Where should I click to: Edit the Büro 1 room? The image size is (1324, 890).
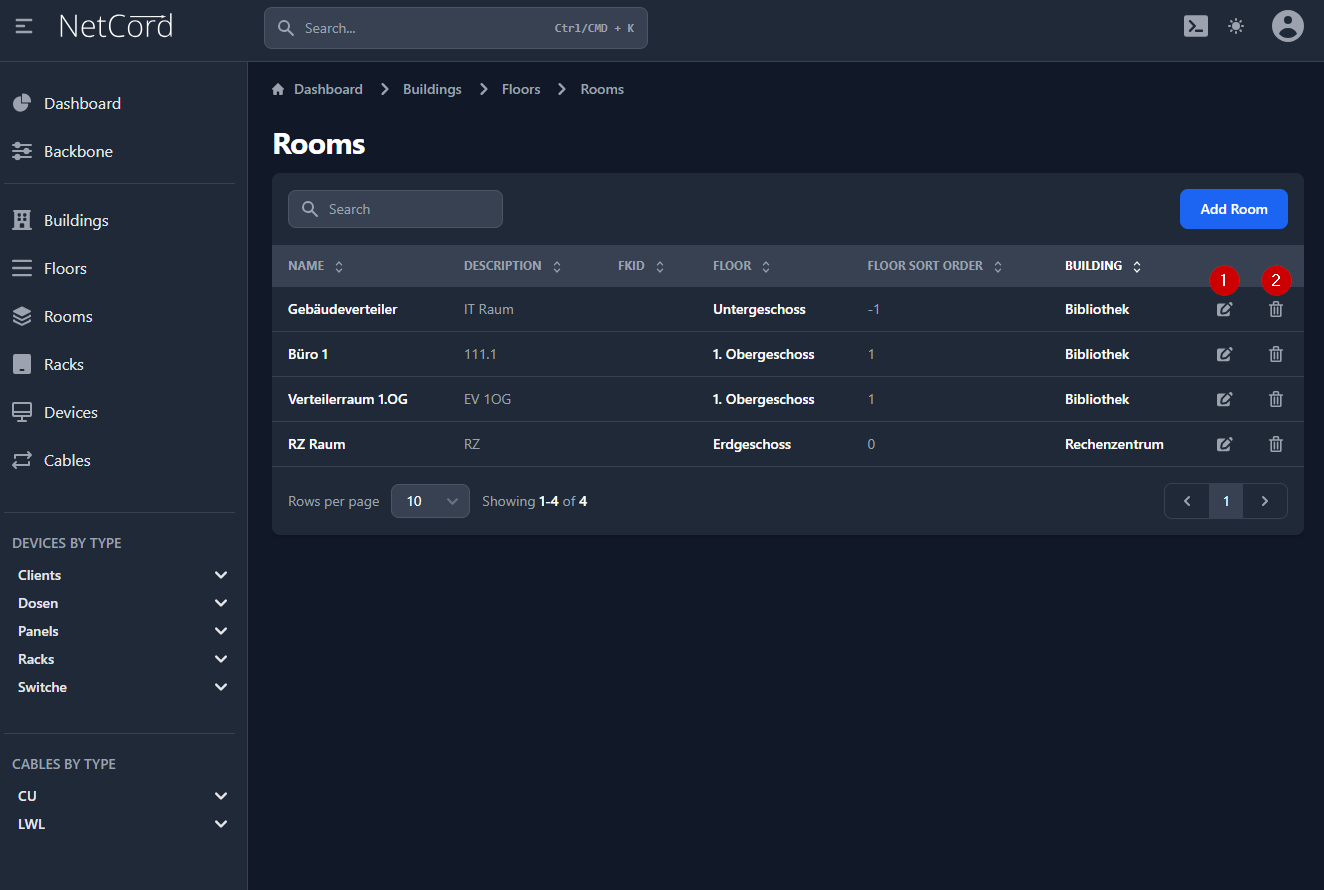[x=1224, y=354]
